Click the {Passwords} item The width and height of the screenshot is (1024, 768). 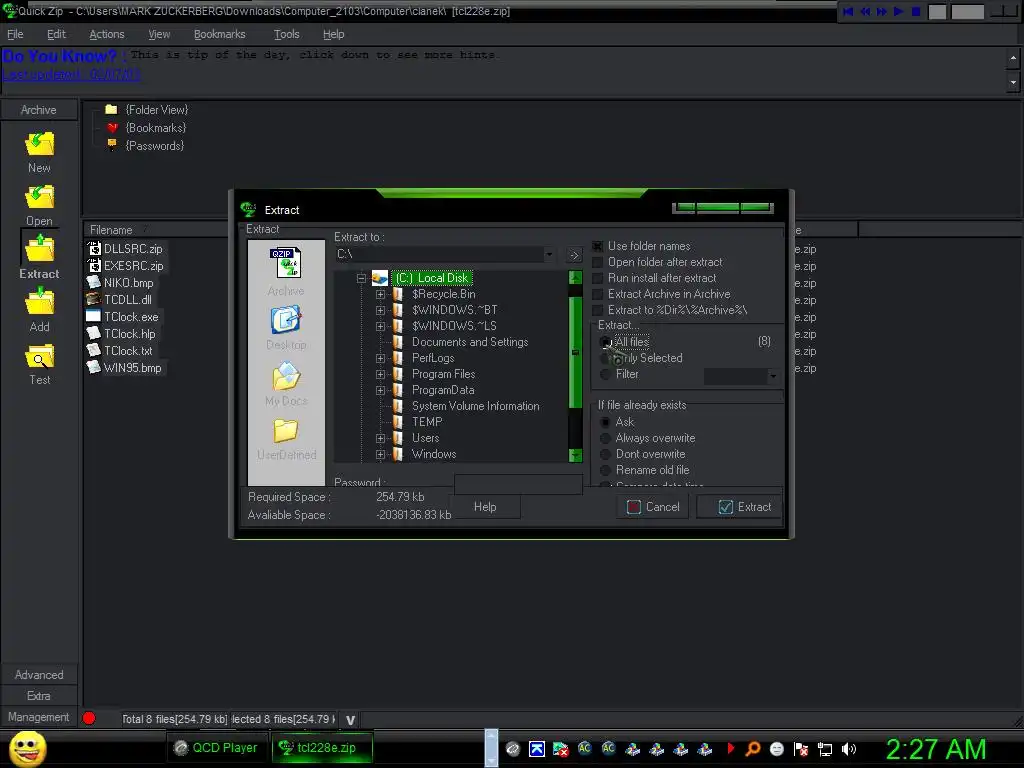pyautogui.click(x=146, y=146)
